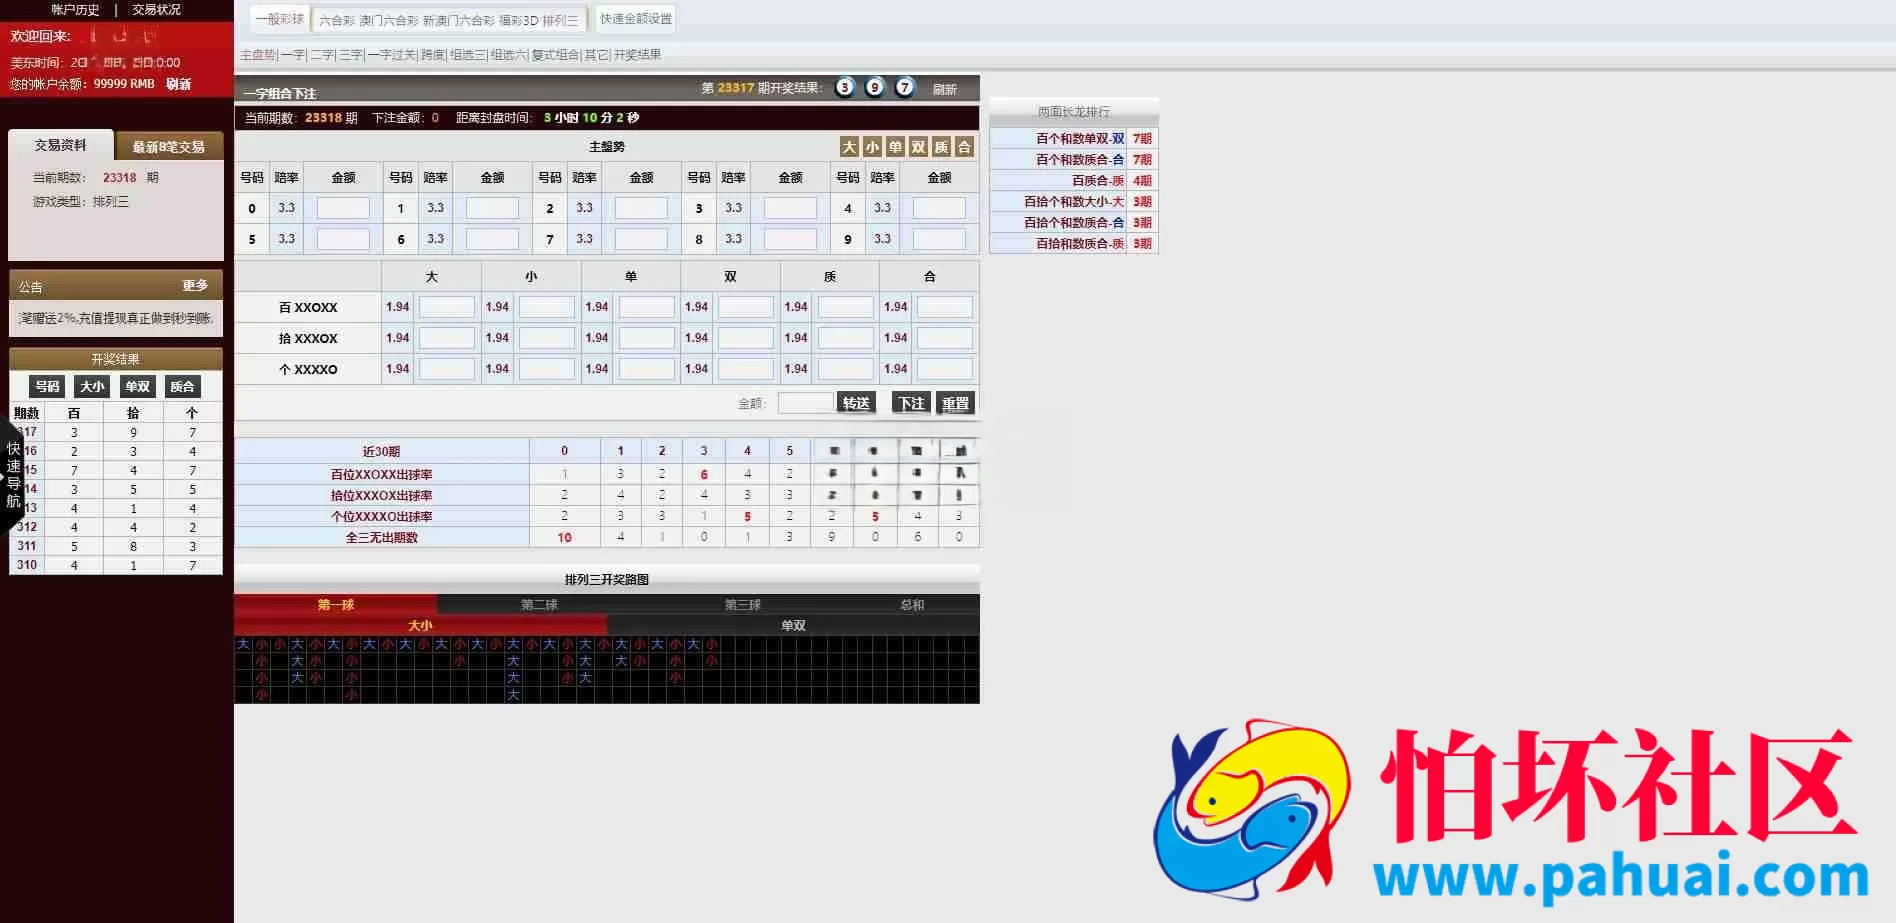Click the amount field for number 0
The width and height of the screenshot is (1896, 923).
click(343, 208)
